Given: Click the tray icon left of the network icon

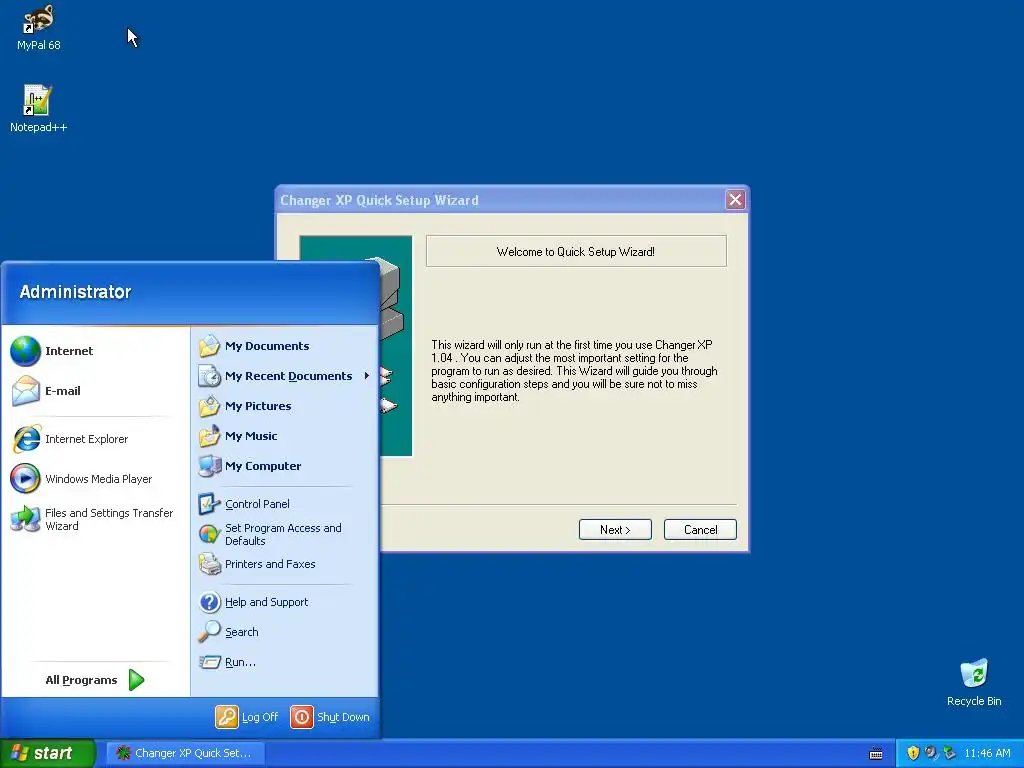Looking at the screenshot, I should point(931,753).
